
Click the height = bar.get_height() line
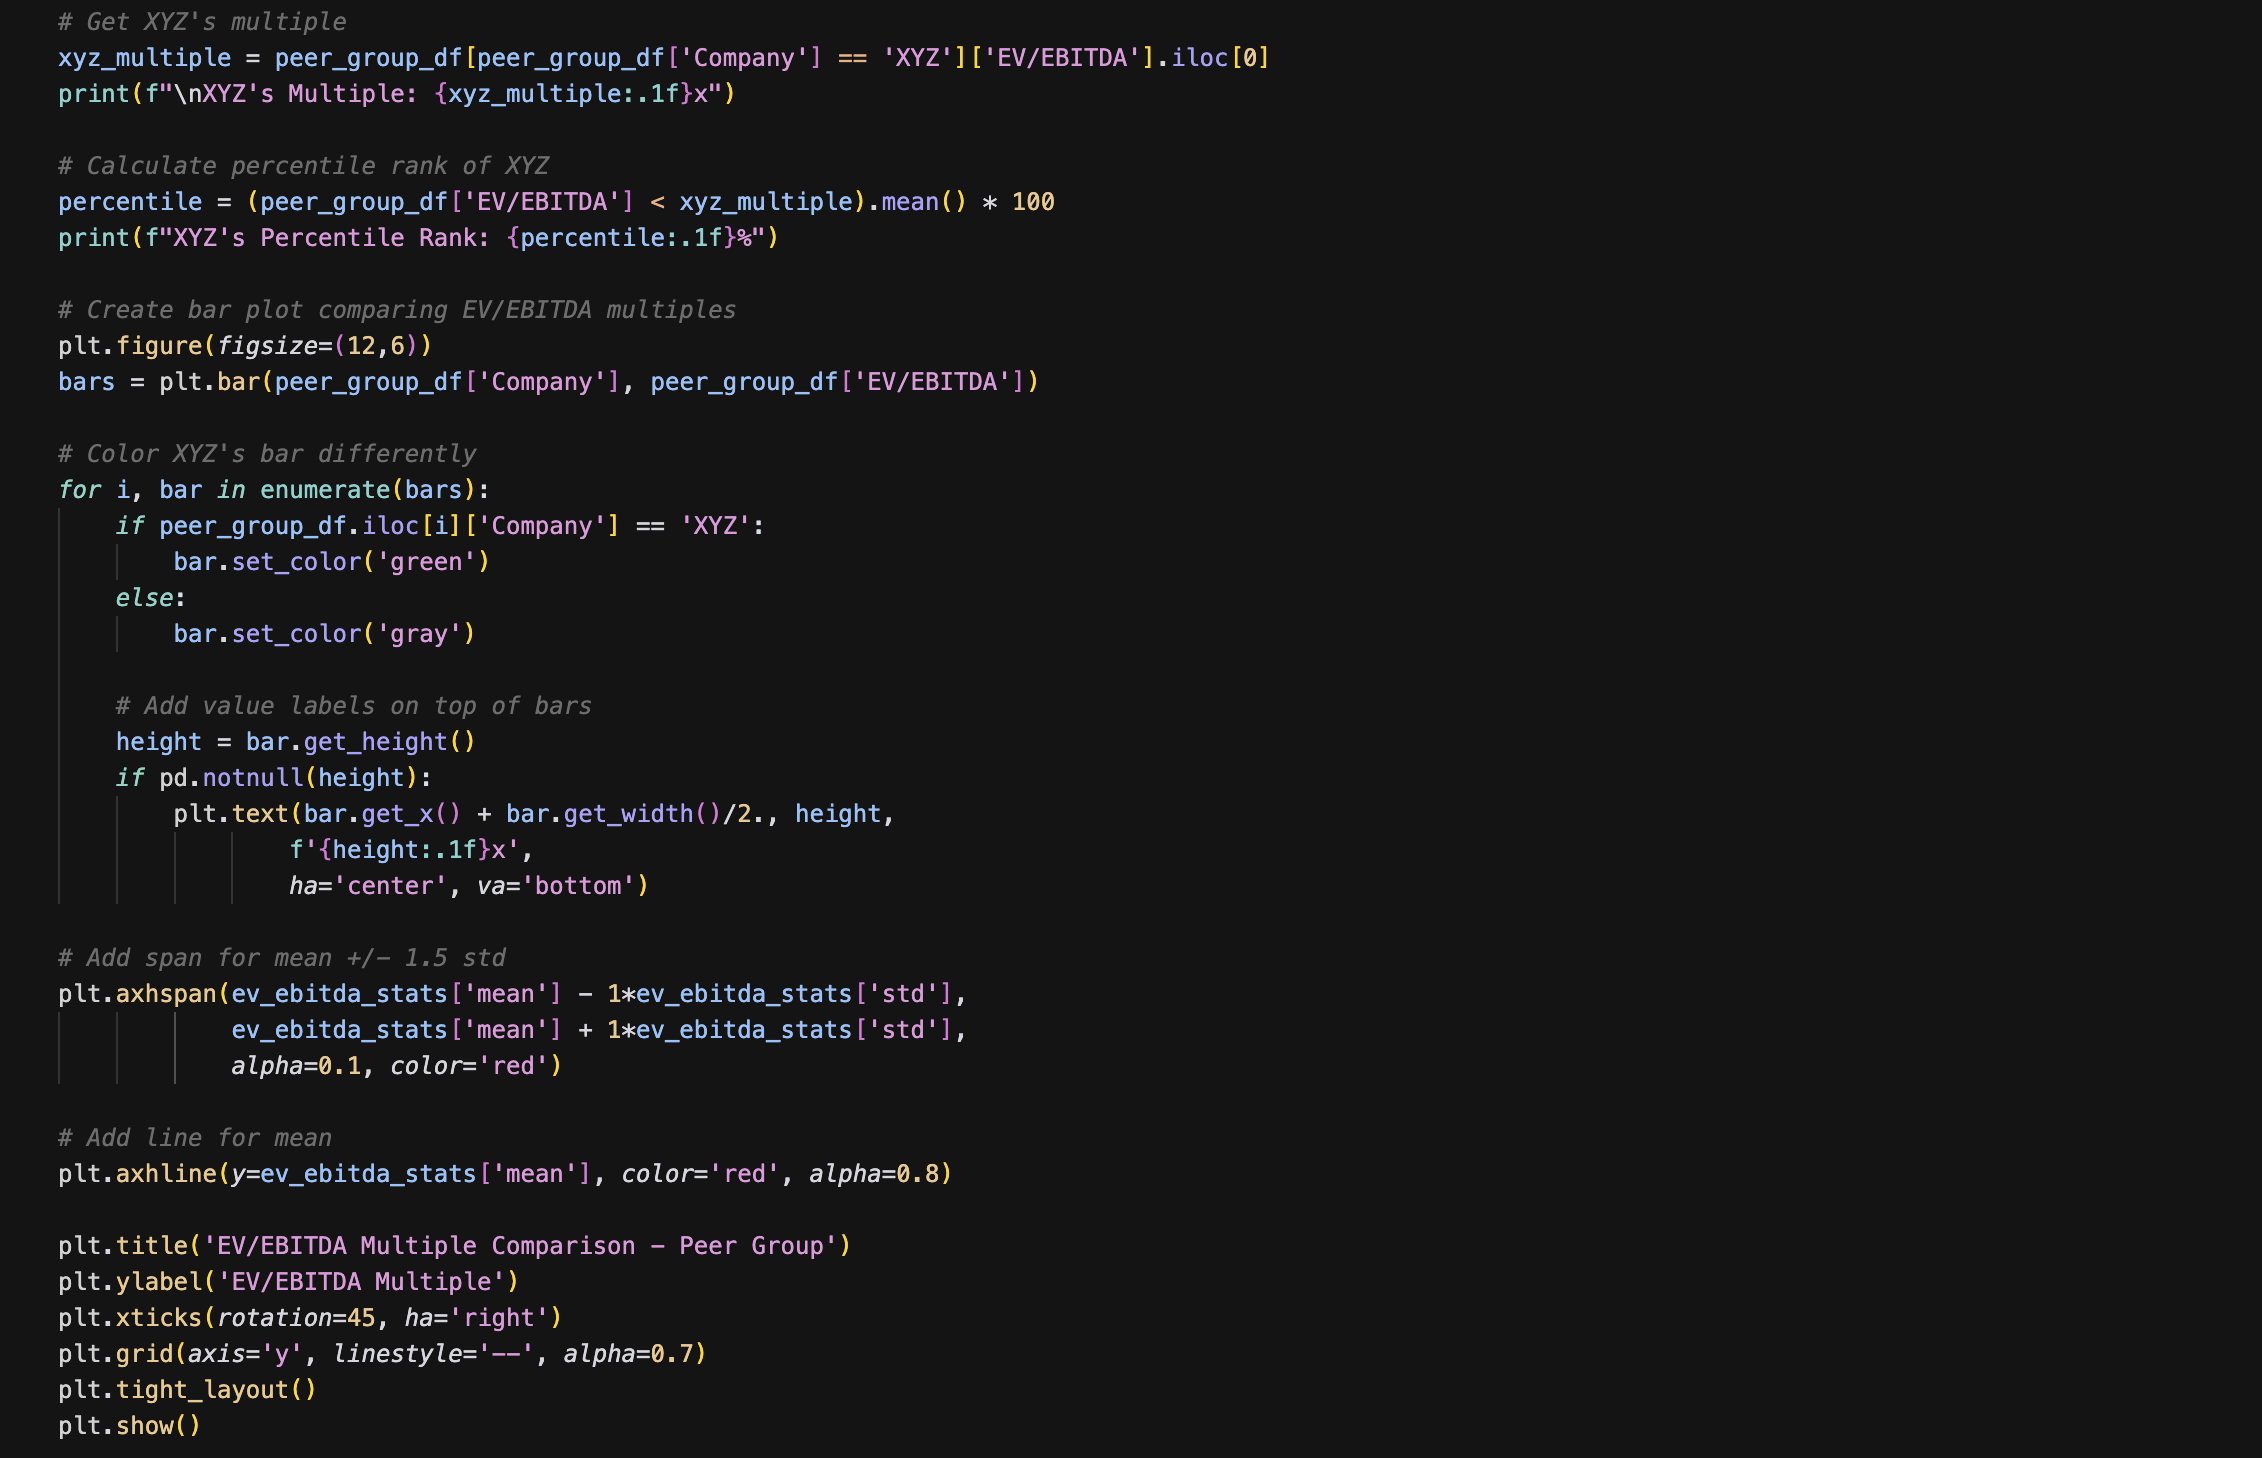[x=295, y=742]
